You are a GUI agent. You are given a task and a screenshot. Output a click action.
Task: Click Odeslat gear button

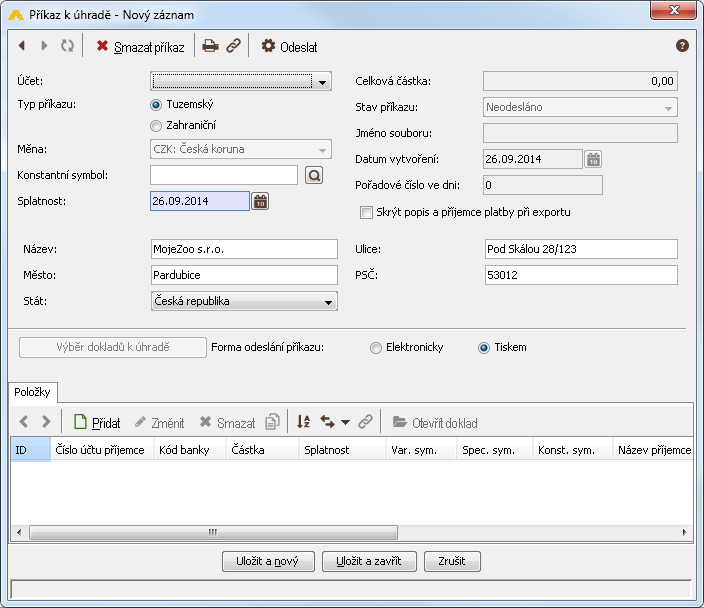point(290,47)
